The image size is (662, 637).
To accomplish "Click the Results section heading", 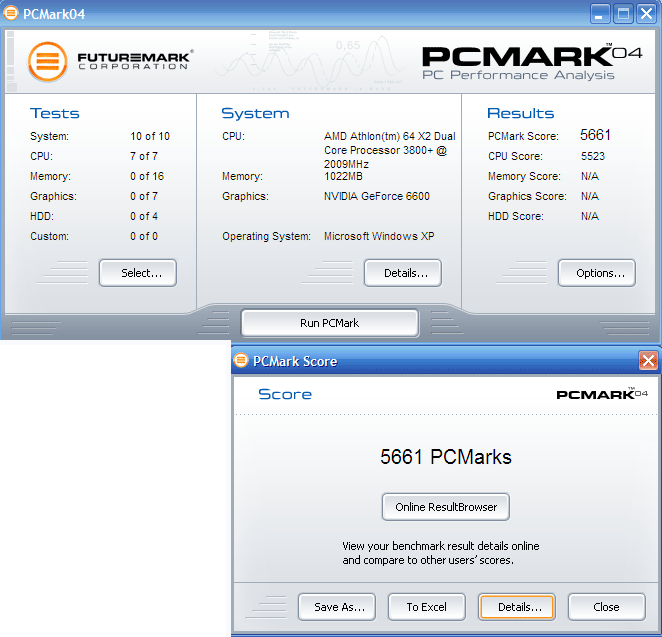I will pyautogui.click(x=520, y=113).
